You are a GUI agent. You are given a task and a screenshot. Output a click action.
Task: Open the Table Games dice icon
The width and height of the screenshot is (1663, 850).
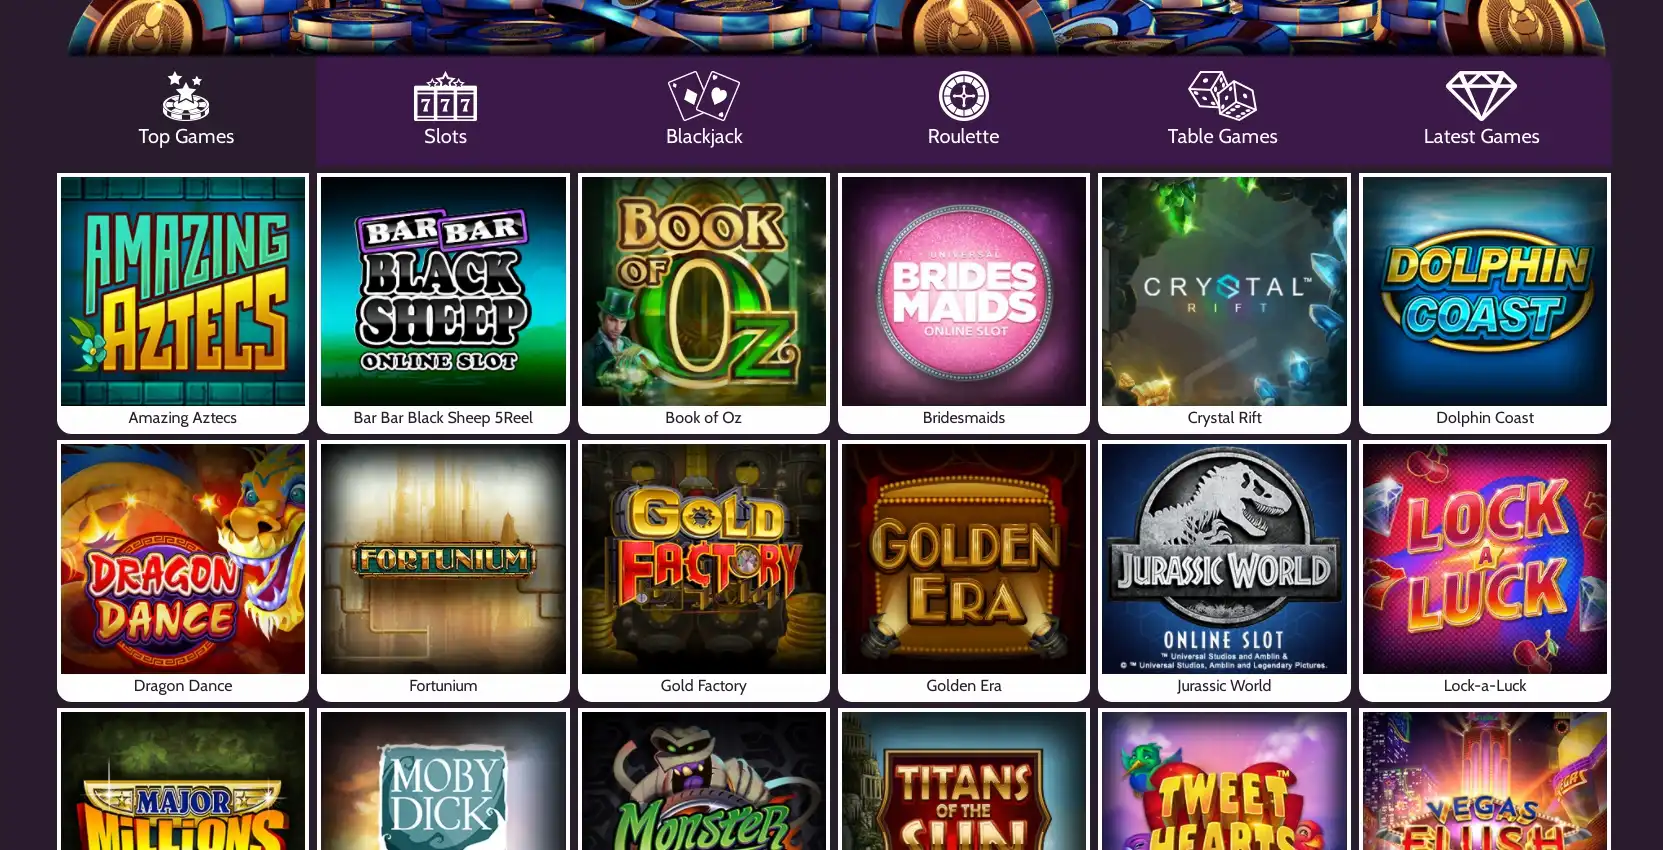tap(1222, 96)
